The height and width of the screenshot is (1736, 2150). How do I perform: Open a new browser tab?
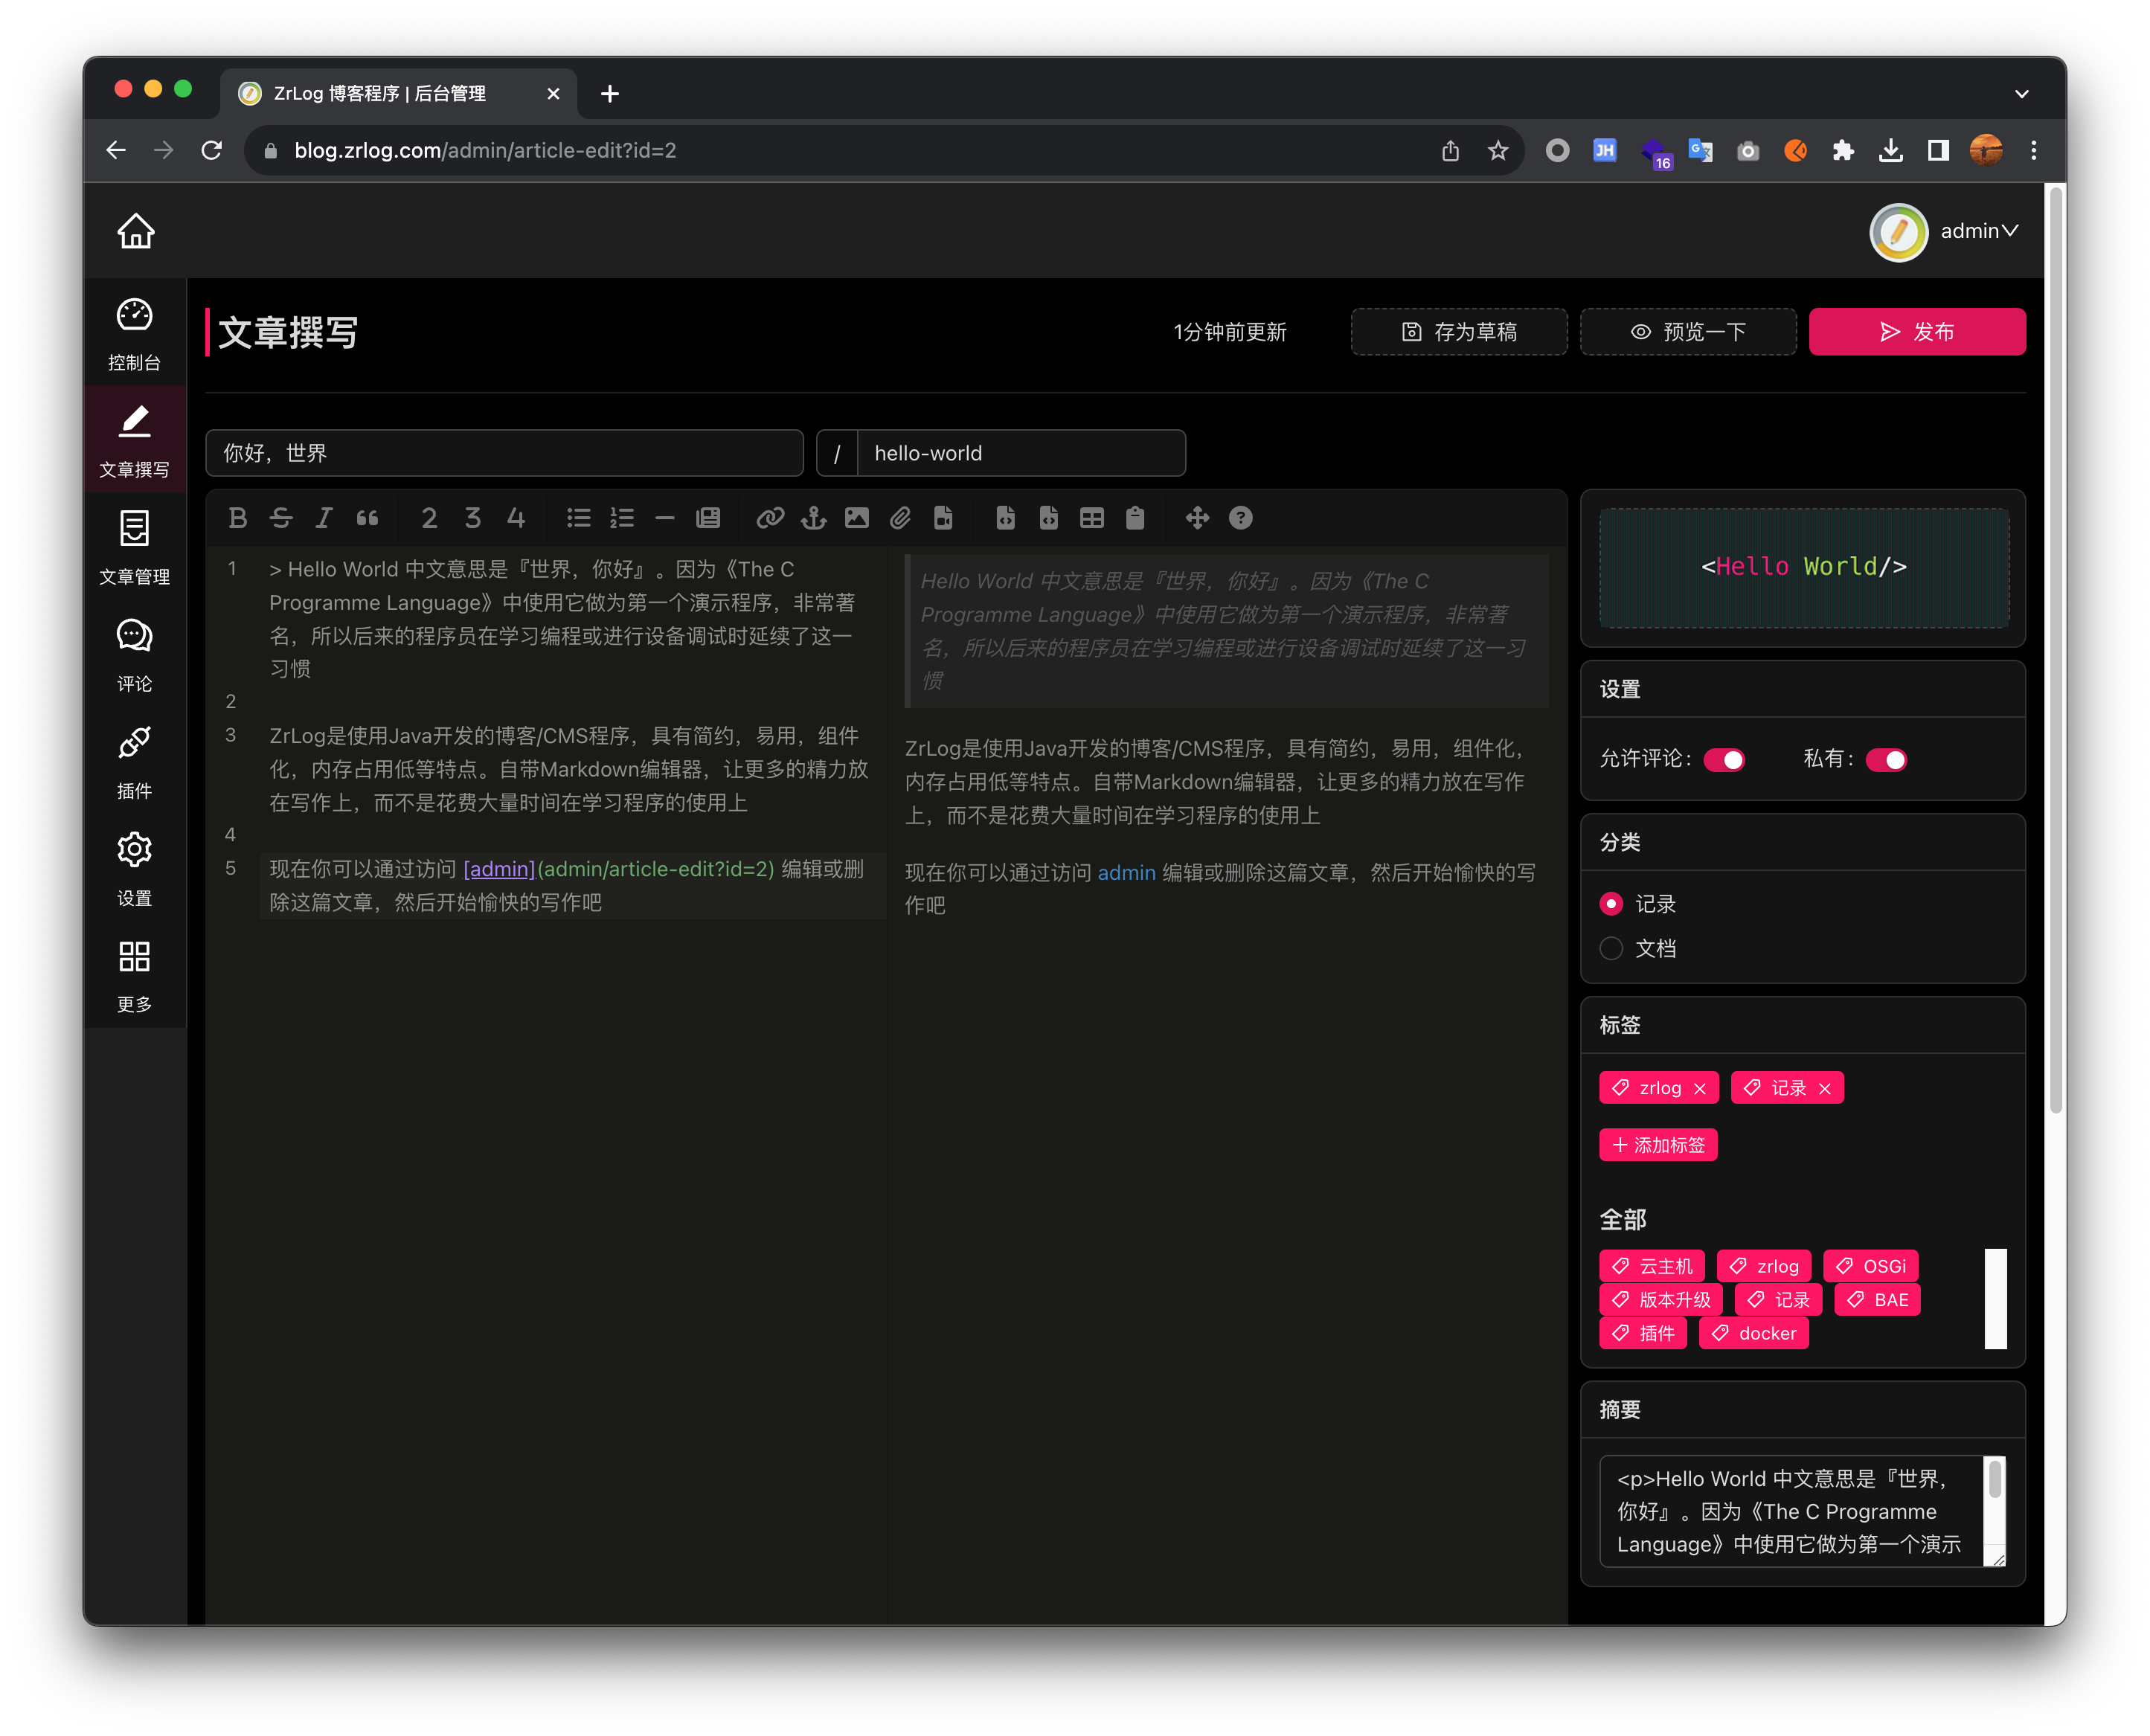click(x=610, y=94)
